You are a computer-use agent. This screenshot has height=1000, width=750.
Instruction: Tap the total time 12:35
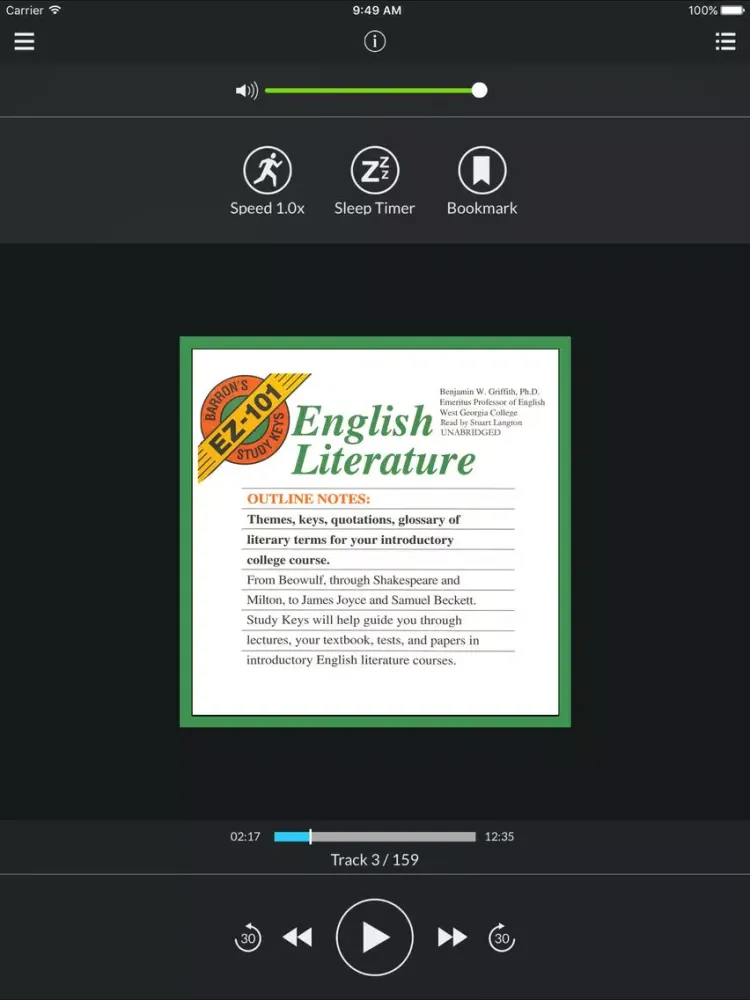[499, 837]
